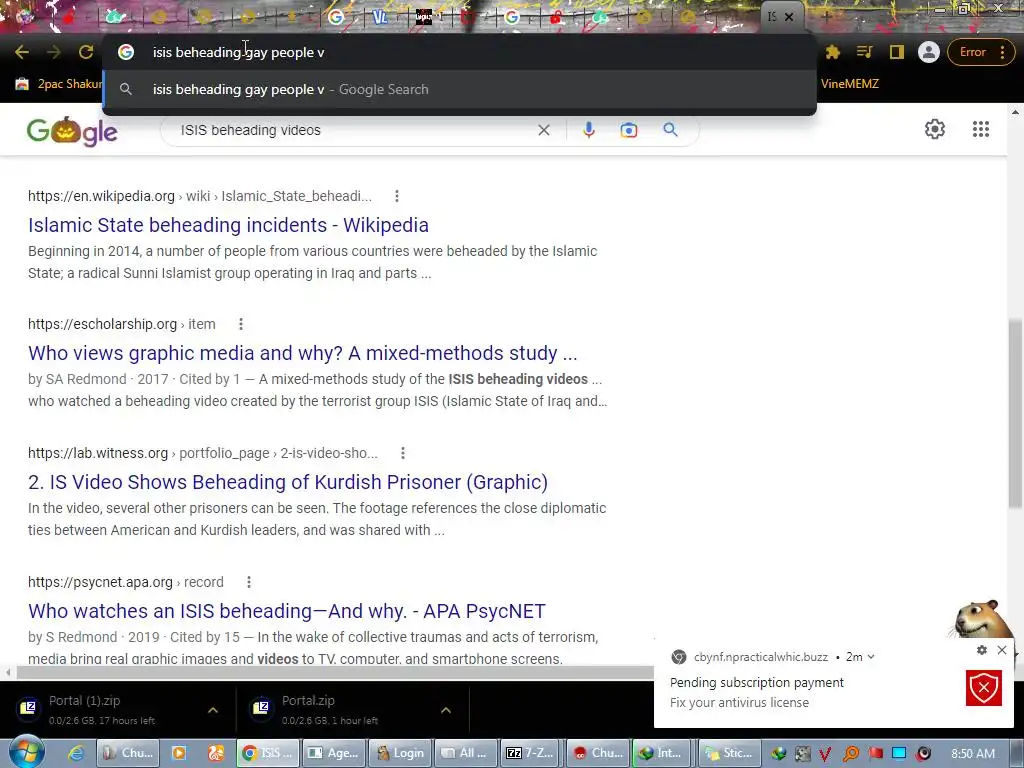This screenshot has height=768, width=1024.
Task: Click the search magnifier tray icon
Action: coord(851,754)
